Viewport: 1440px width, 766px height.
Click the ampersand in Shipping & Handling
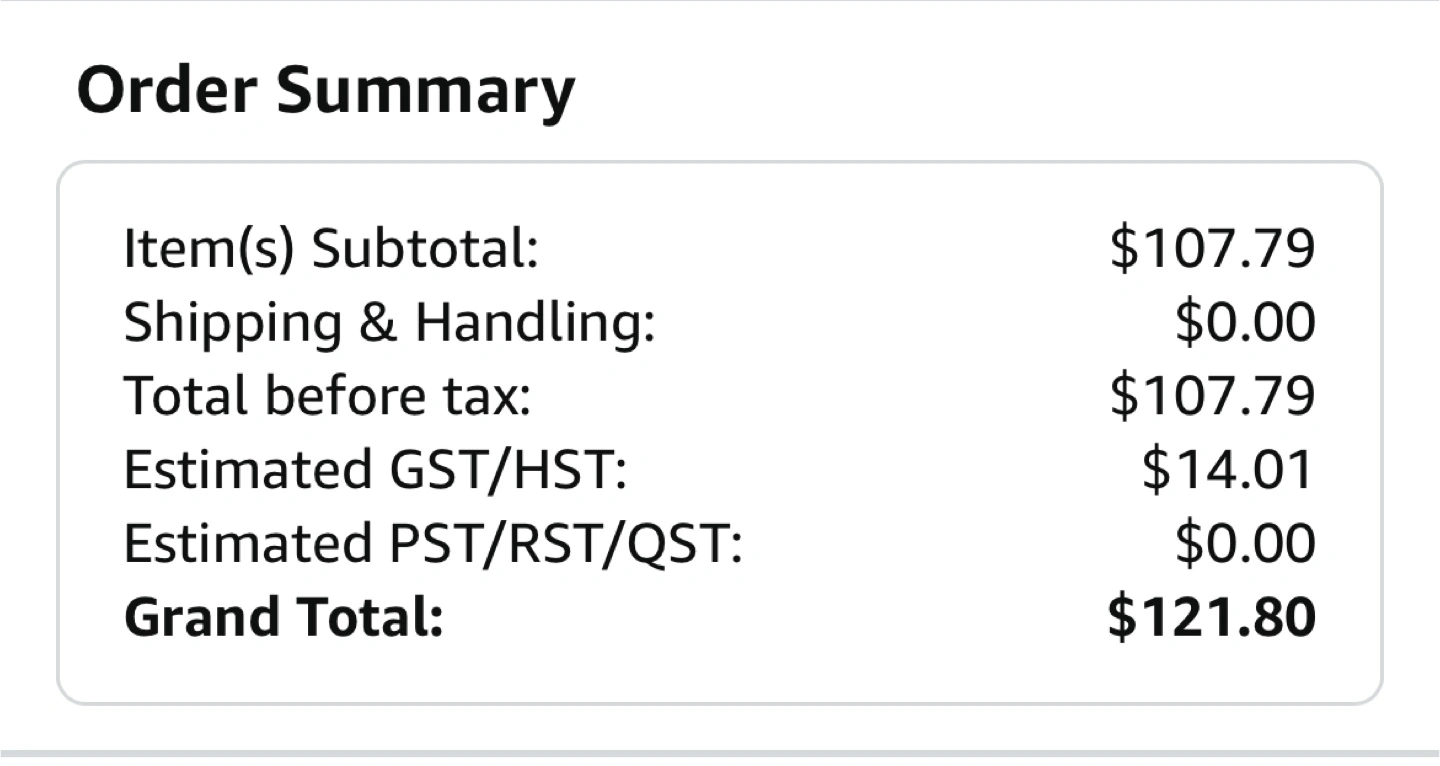coord(377,323)
